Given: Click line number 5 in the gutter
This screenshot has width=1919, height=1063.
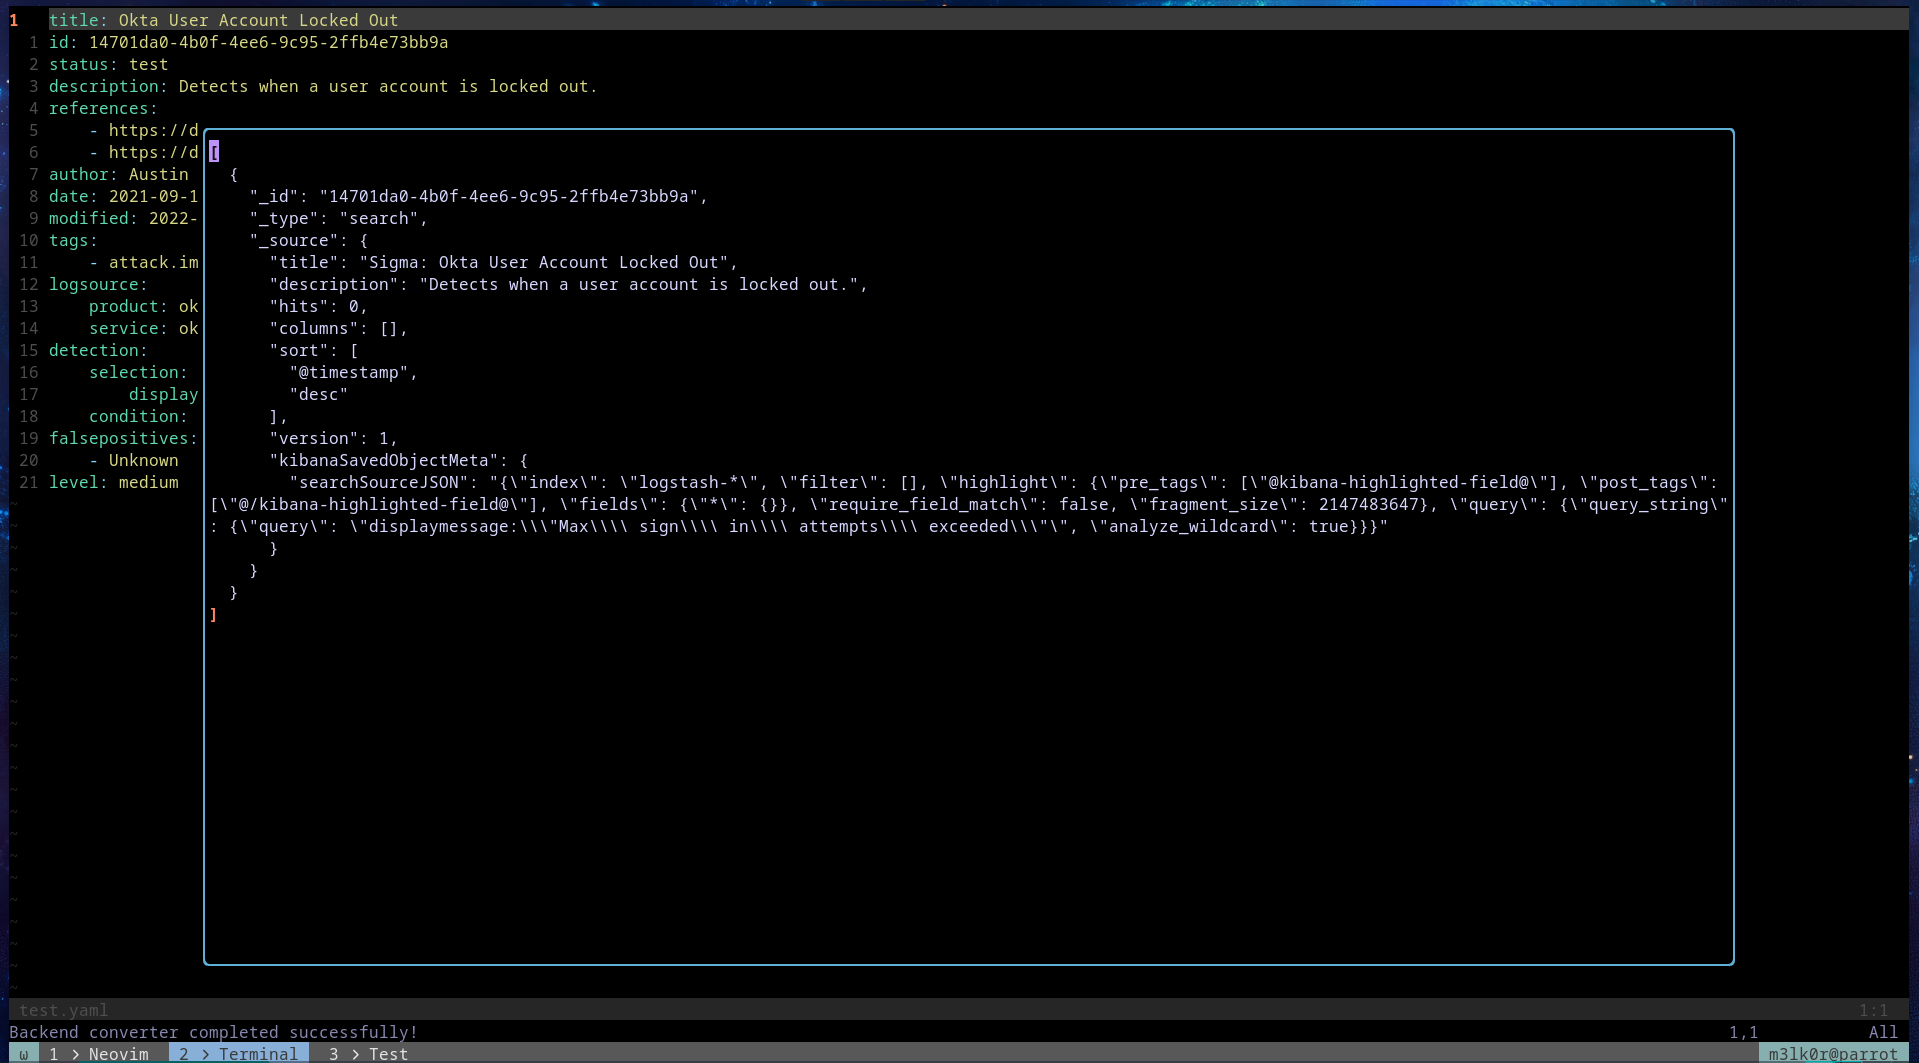Looking at the screenshot, I should [x=34, y=130].
